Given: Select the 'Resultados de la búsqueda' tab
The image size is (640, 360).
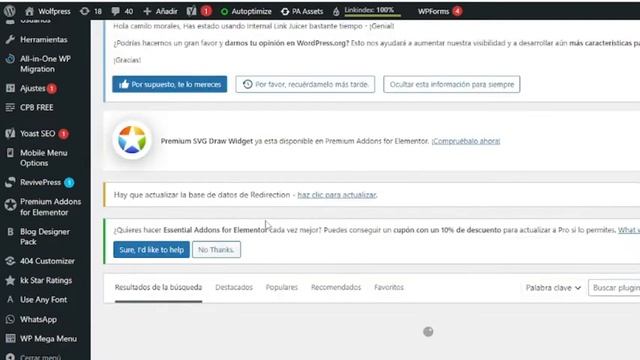Looking at the screenshot, I should pos(158,287).
